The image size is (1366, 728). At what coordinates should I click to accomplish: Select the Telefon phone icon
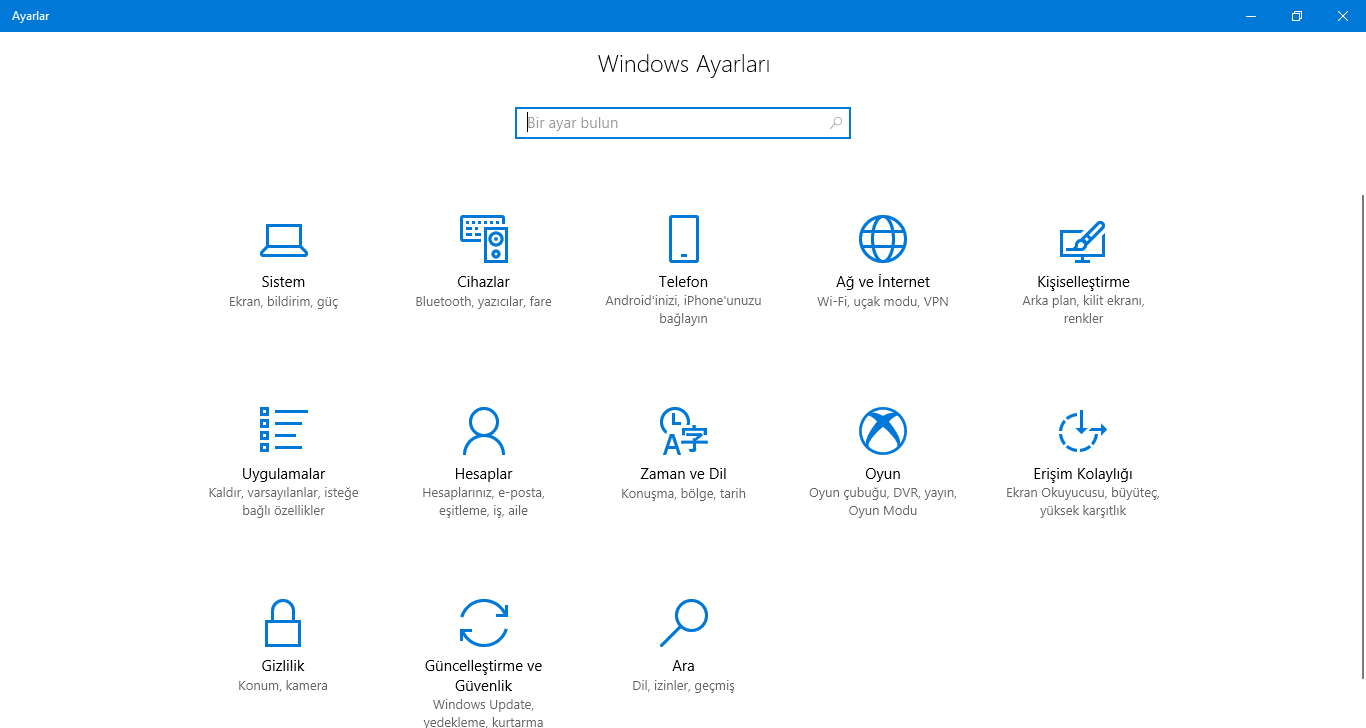coord(683,239)
